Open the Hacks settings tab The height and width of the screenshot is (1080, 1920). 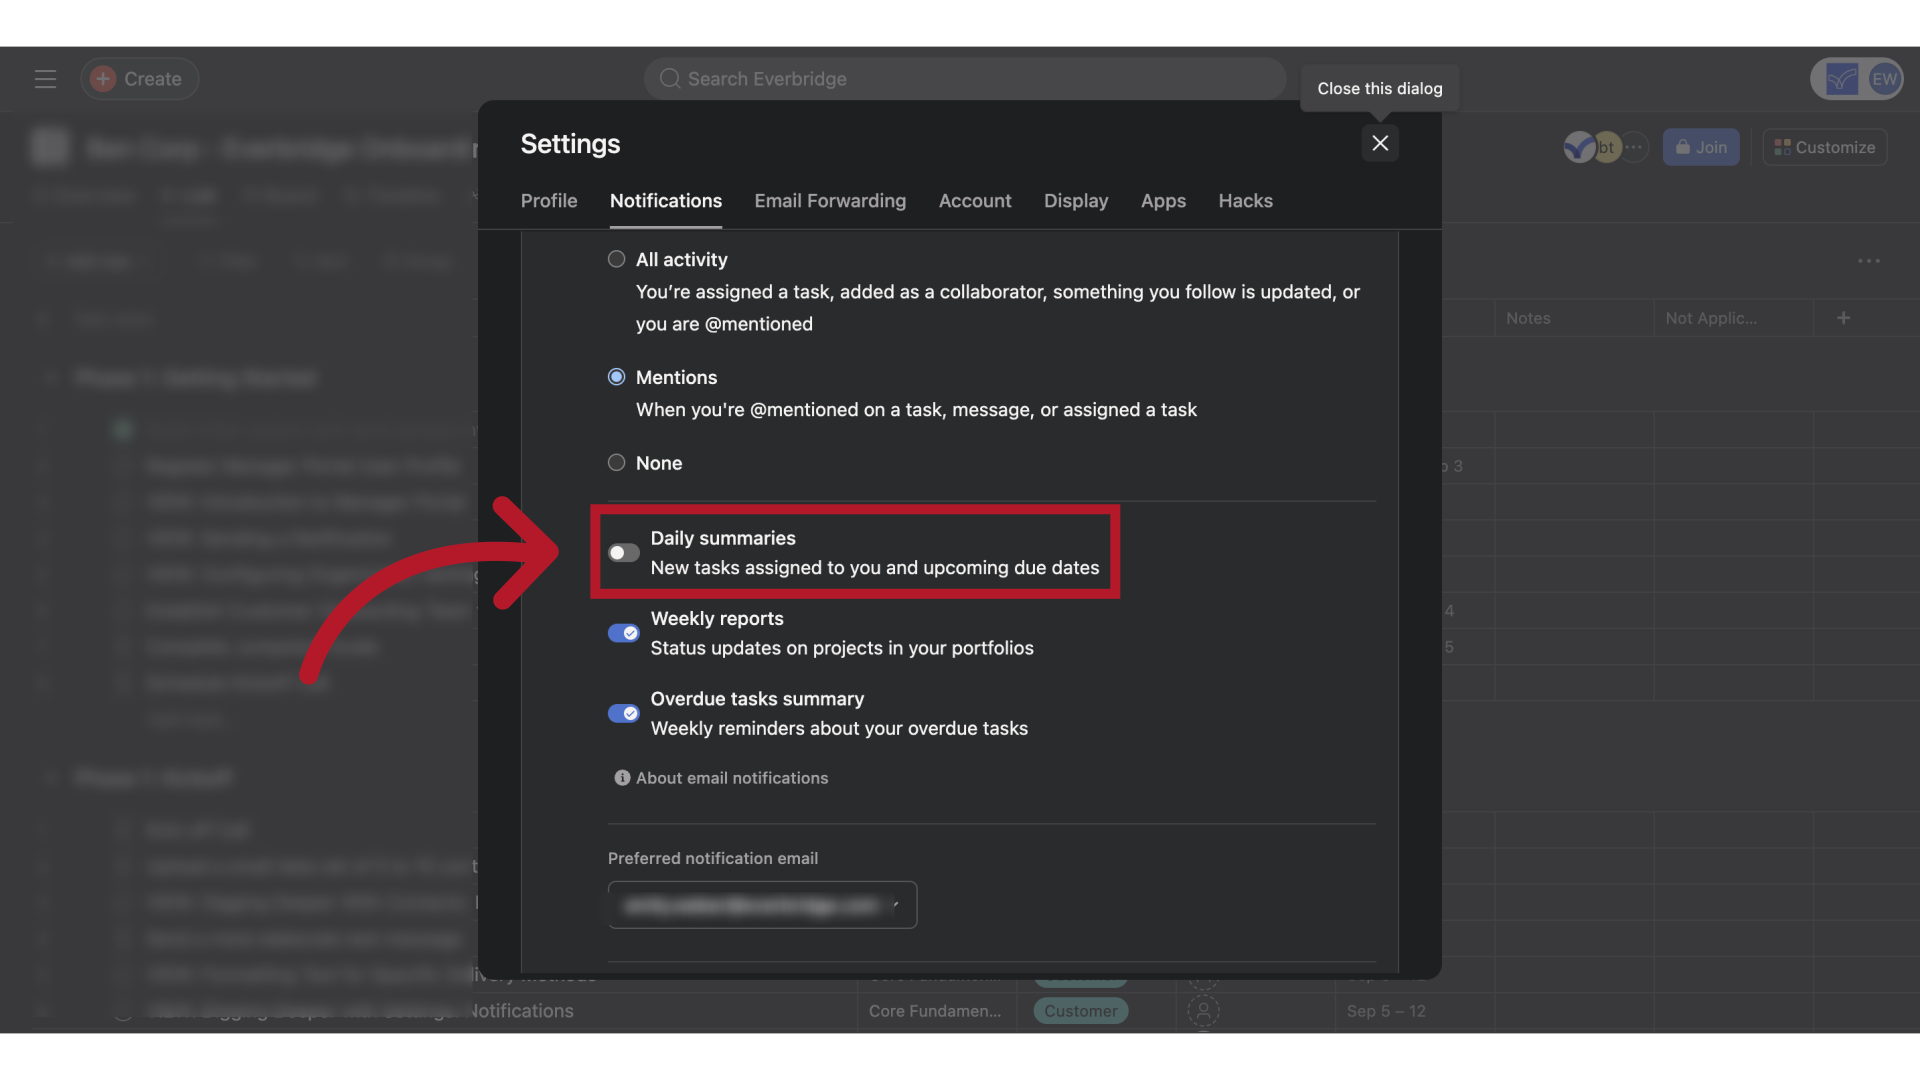[1244, 200]
